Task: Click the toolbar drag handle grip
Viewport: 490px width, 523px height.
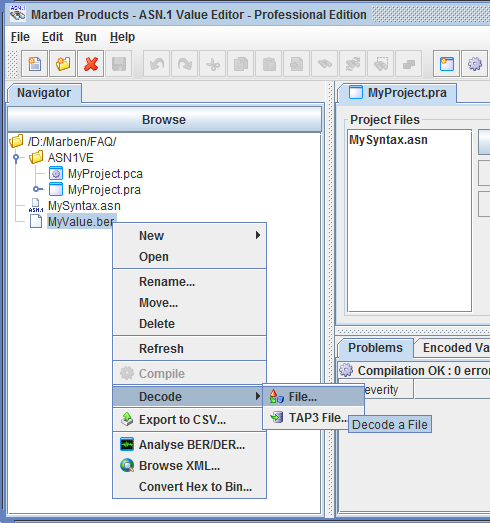Action: (12, 64)
